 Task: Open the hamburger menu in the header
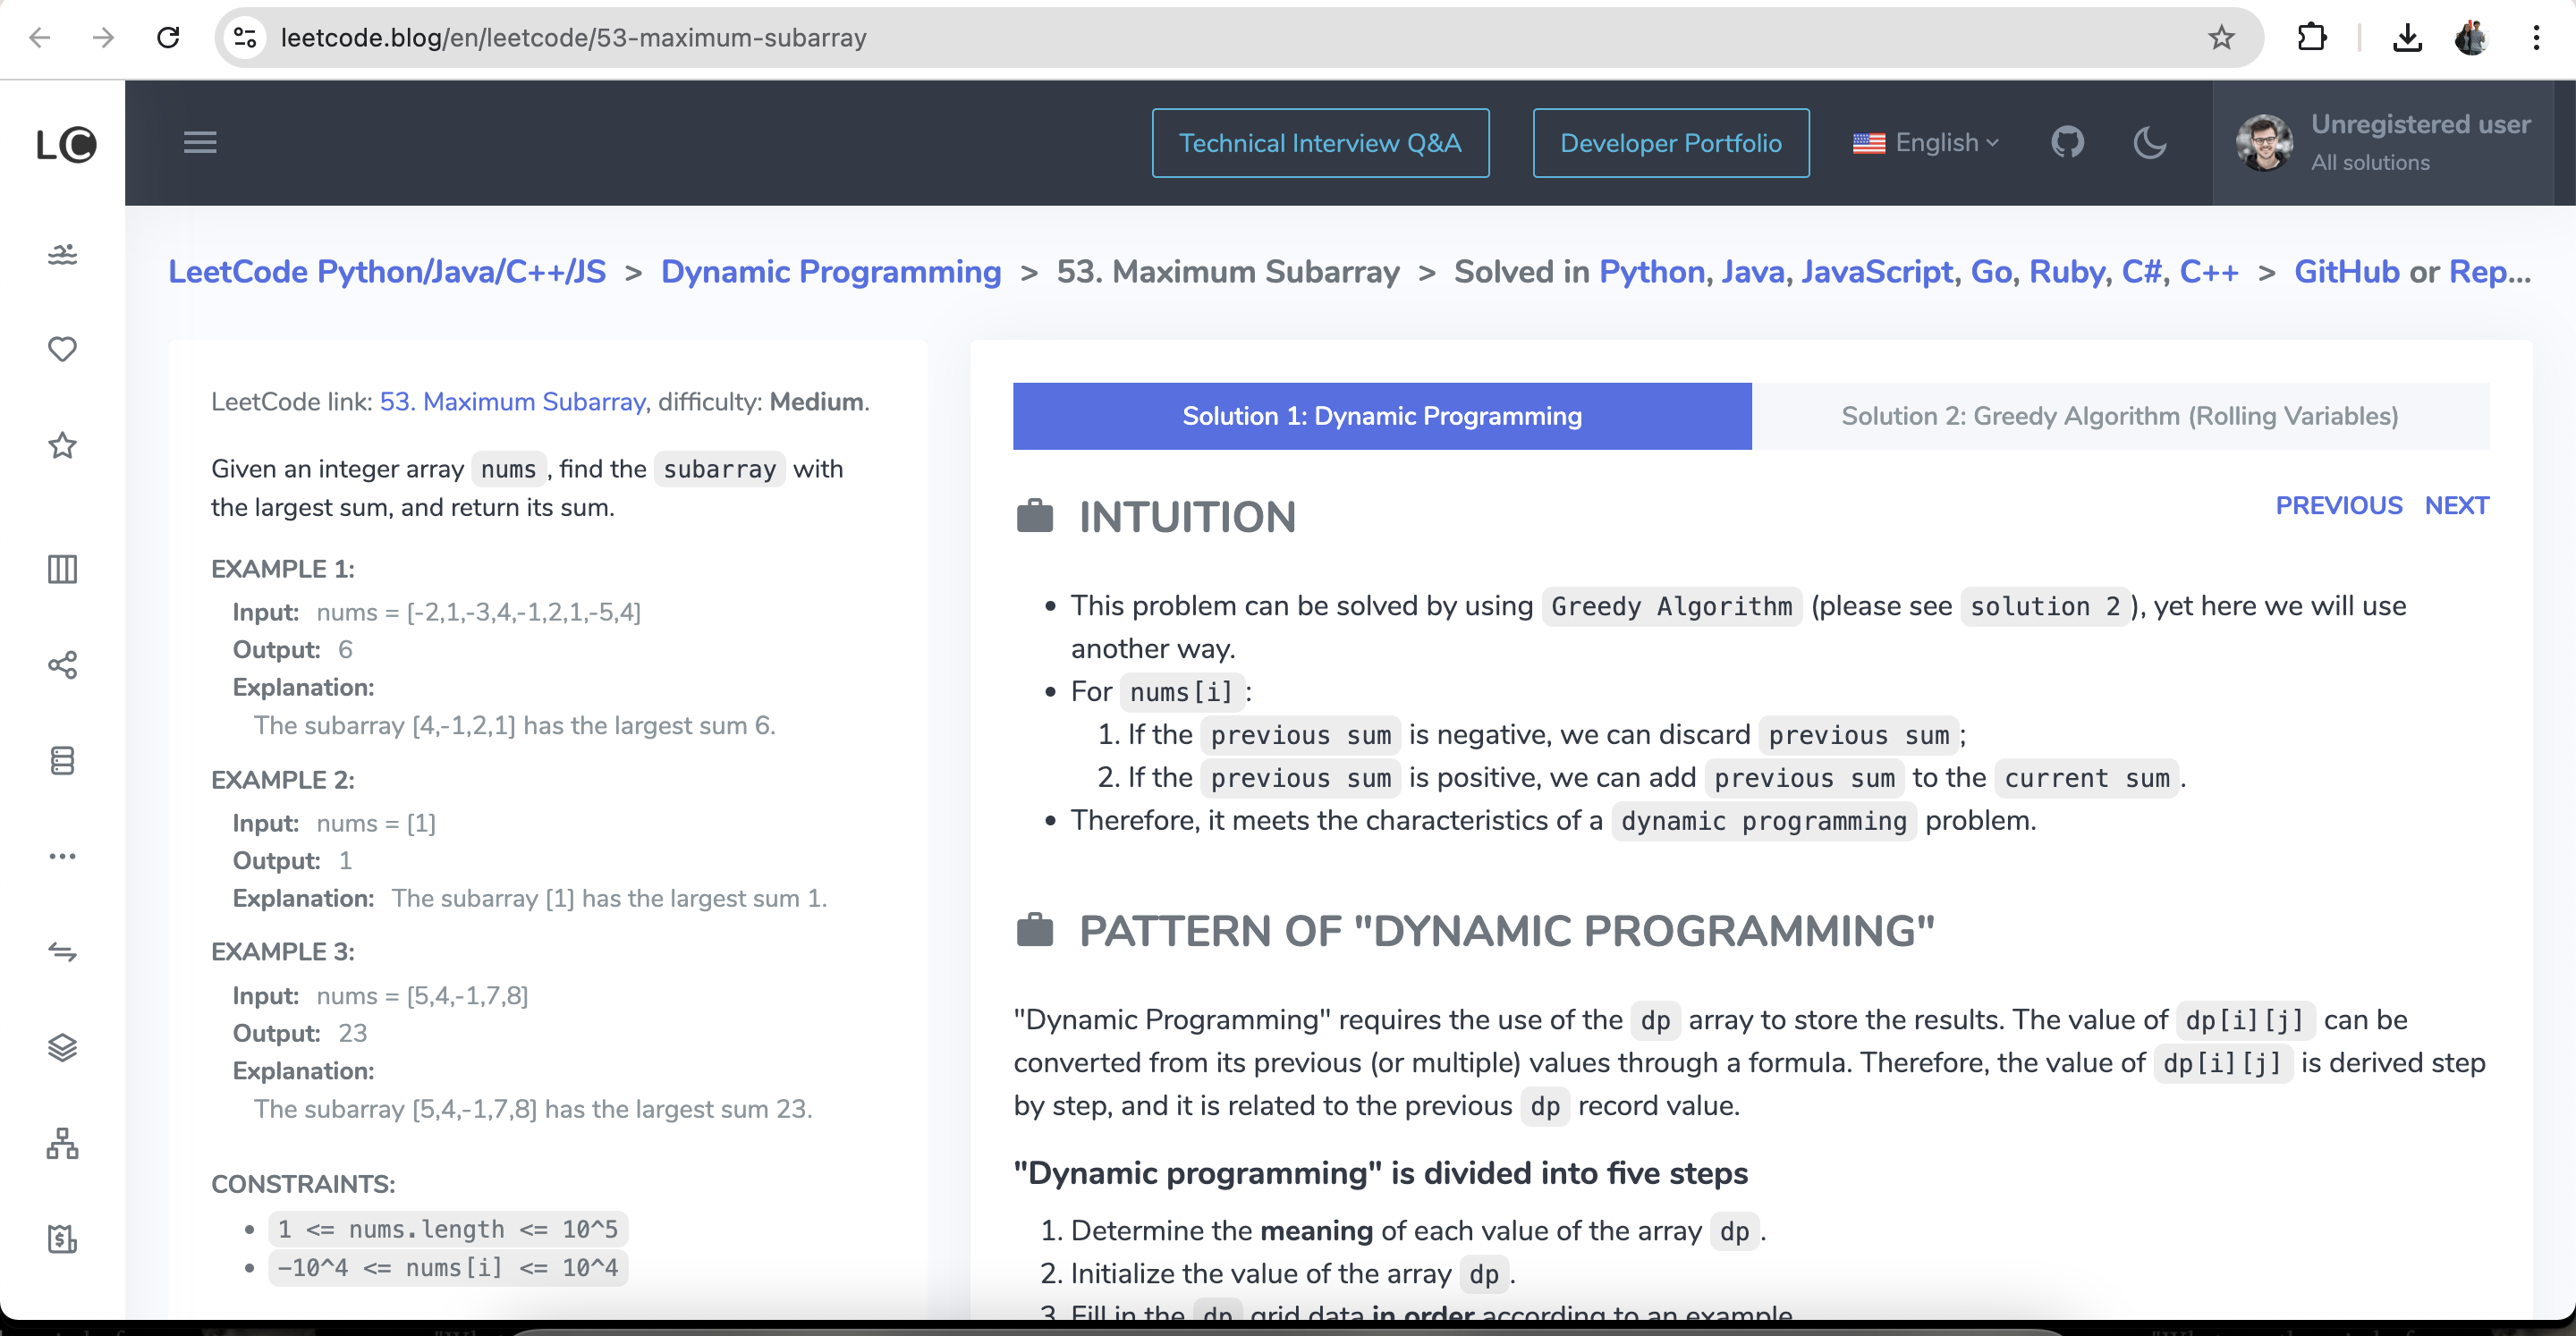200,143
